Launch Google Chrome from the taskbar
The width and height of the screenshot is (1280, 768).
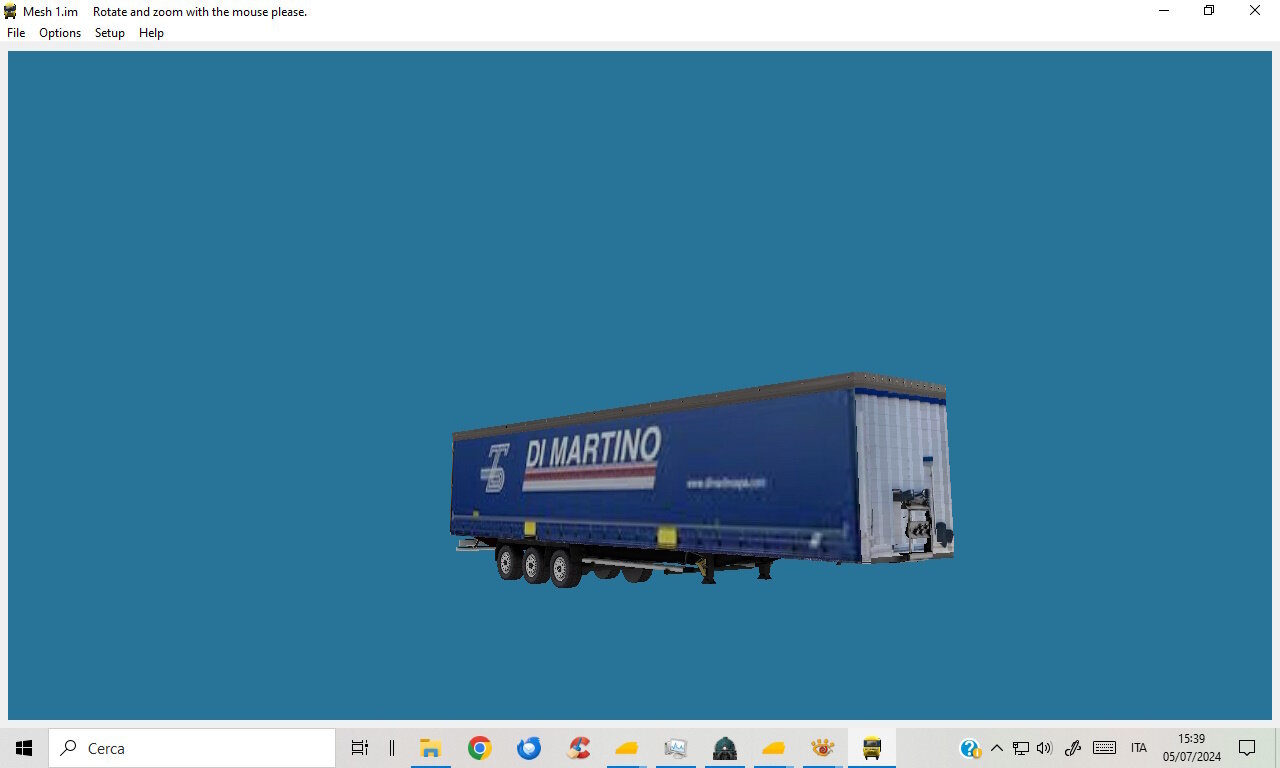click(x=480, y=748)
